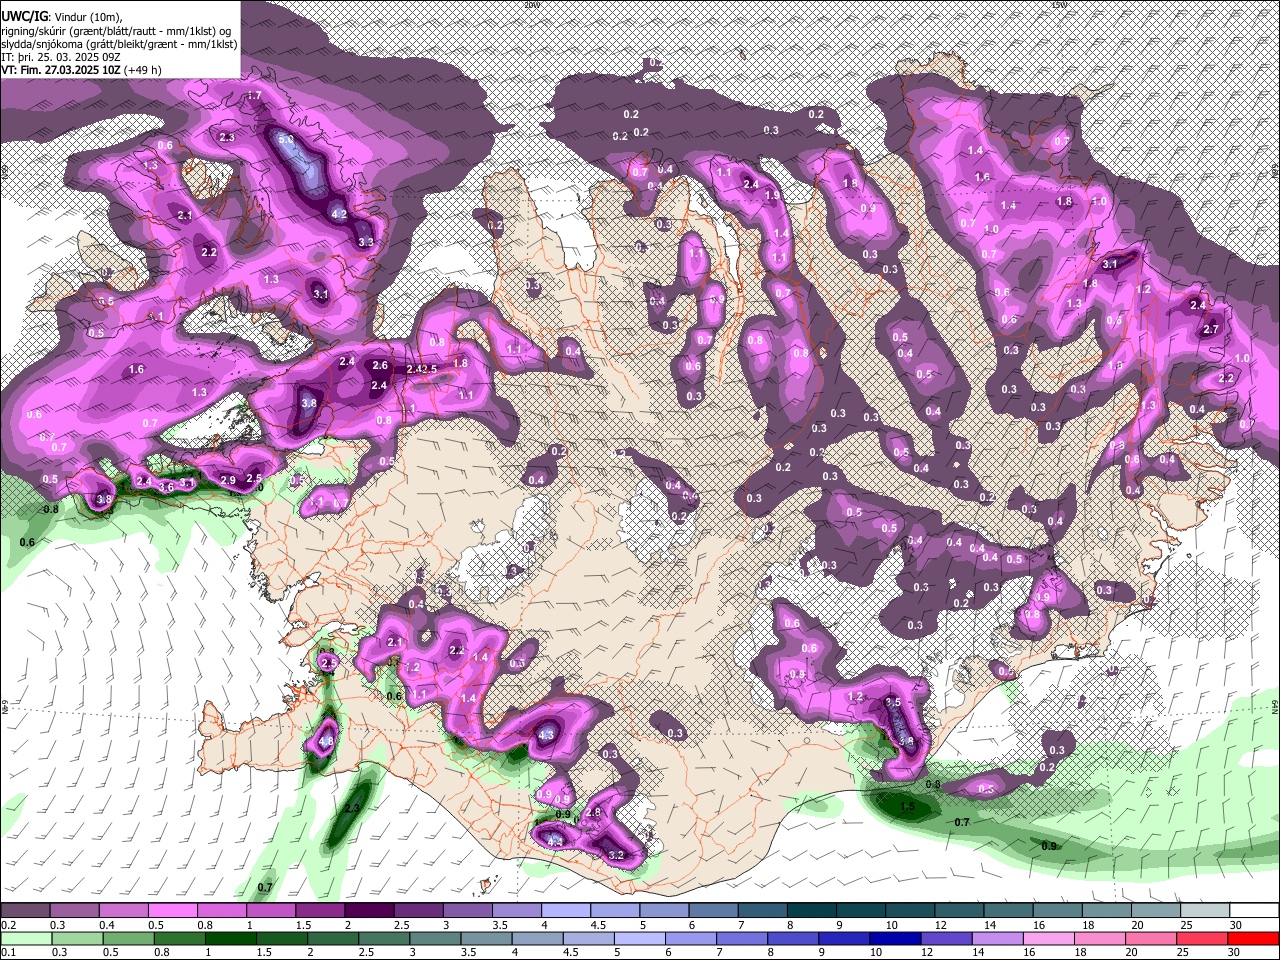Click the 3.3 snowfall value below 4.2
The image size is (1280, 960).
(366, 241)
